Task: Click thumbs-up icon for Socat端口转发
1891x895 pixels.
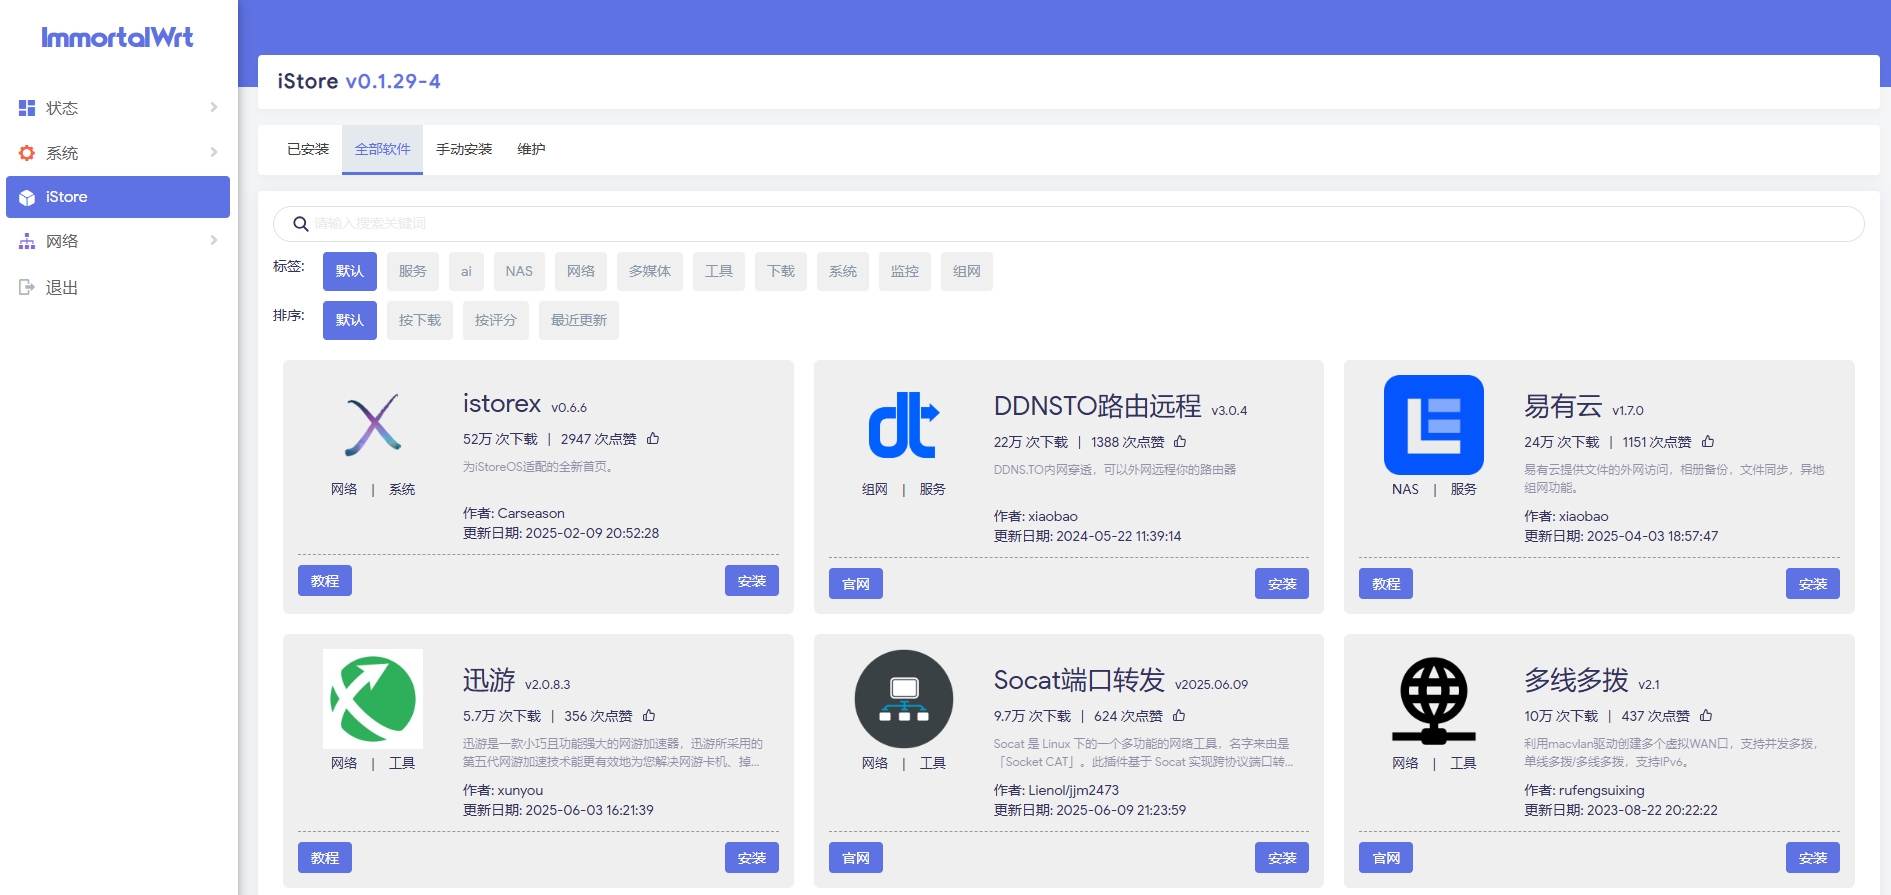Action: 1179,716
